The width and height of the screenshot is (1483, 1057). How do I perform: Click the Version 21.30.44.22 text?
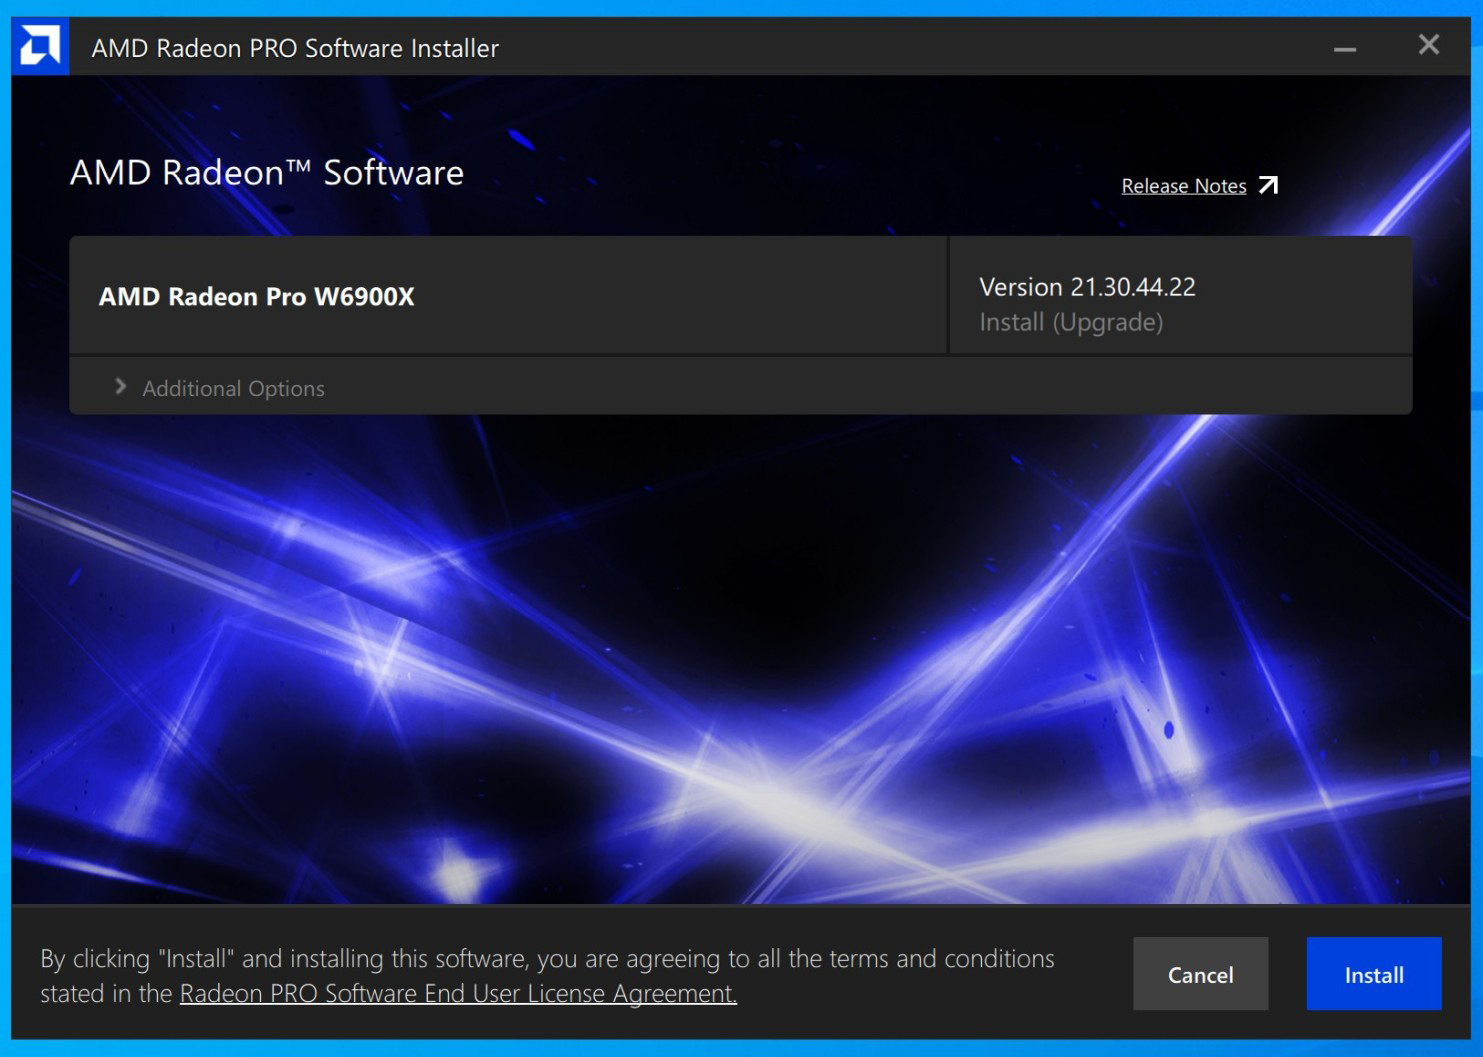click(1086, 287)
